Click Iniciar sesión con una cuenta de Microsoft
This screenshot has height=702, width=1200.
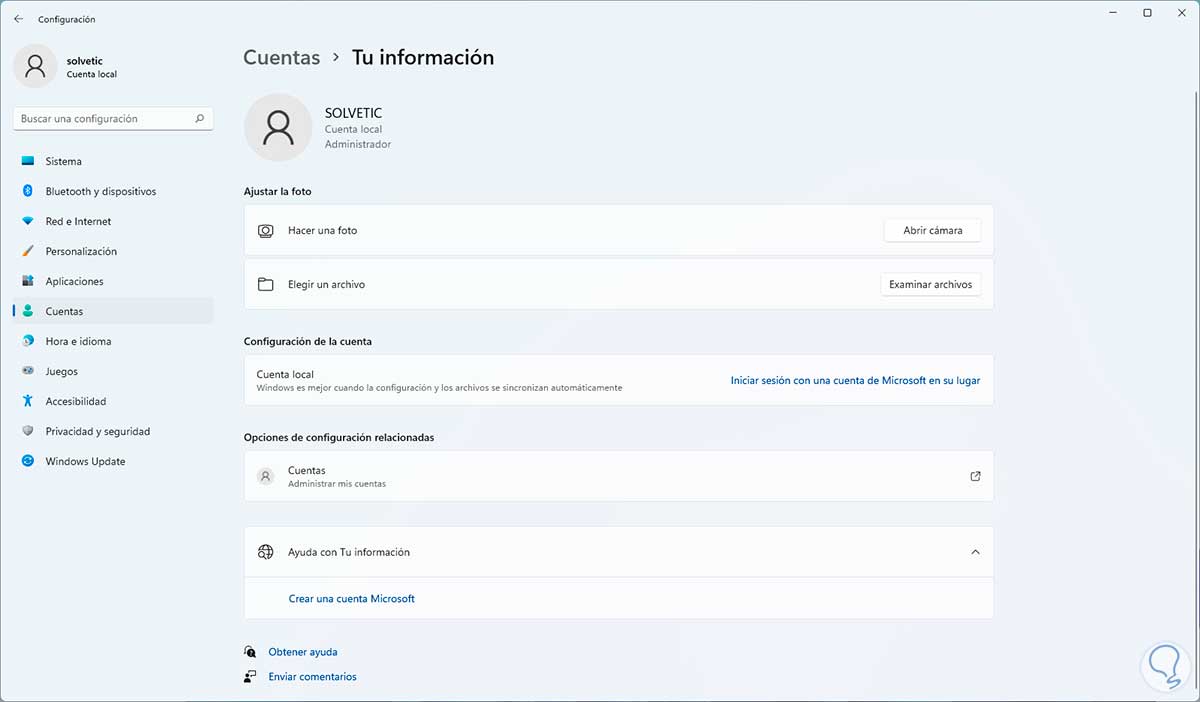click(x=855, y=380)
